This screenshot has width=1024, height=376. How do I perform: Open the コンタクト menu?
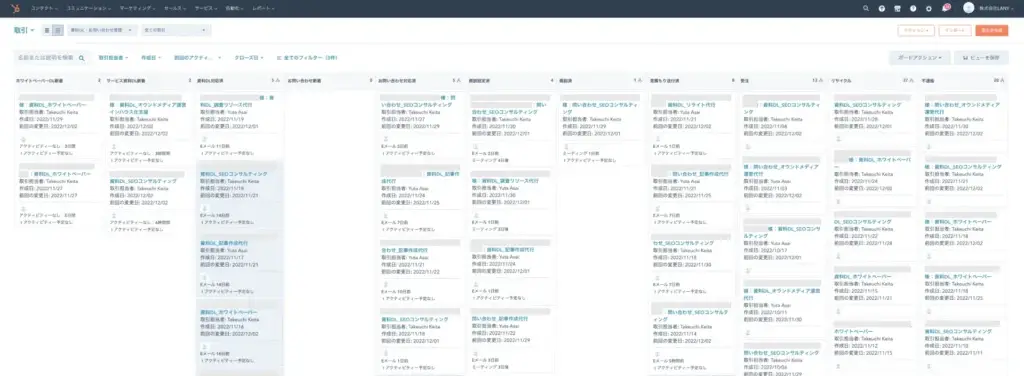coord(44,8)
